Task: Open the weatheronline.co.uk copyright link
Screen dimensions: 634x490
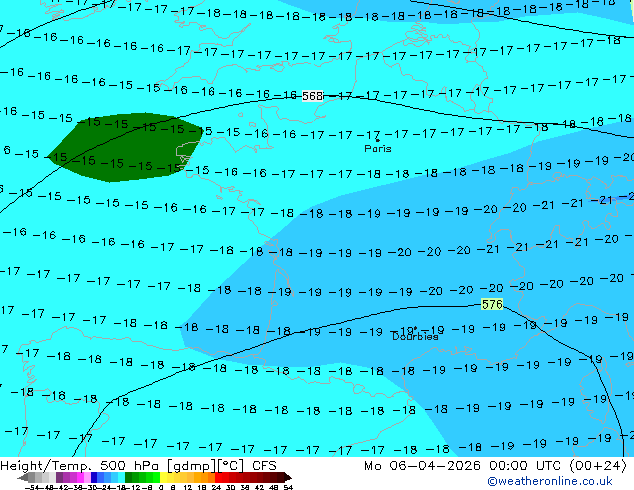Action: click(549, 481)
